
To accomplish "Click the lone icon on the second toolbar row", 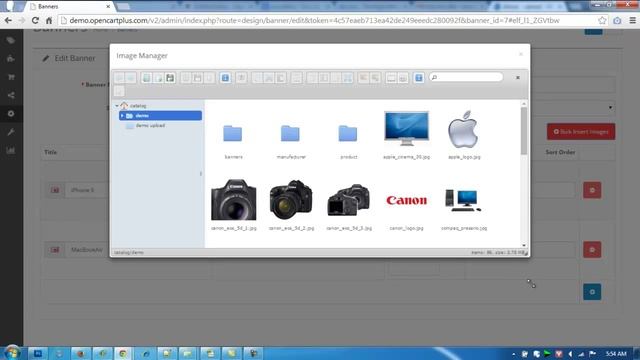I will [x=119, y=91].
